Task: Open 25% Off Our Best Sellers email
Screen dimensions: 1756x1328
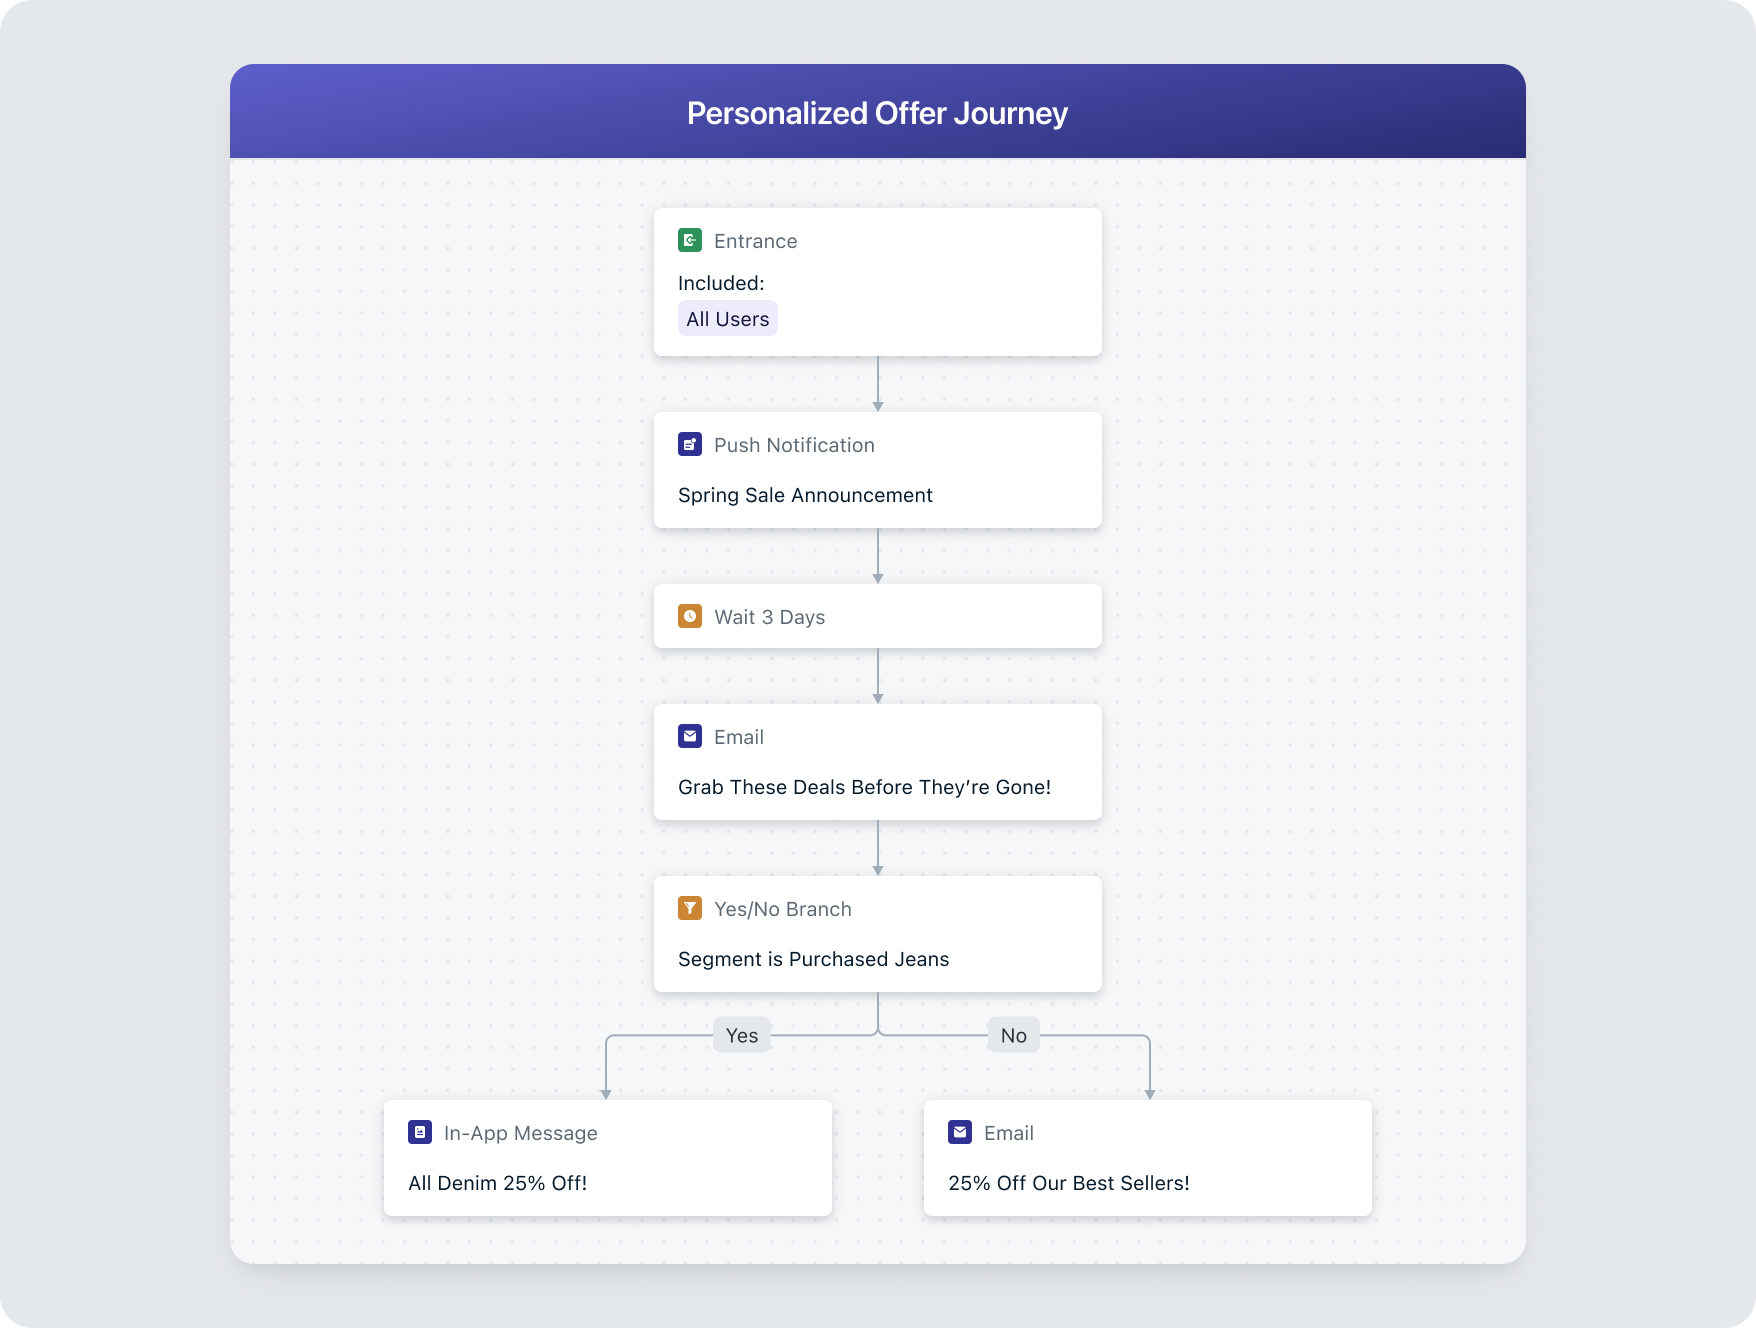Action: click(x=1068, y=1183)
